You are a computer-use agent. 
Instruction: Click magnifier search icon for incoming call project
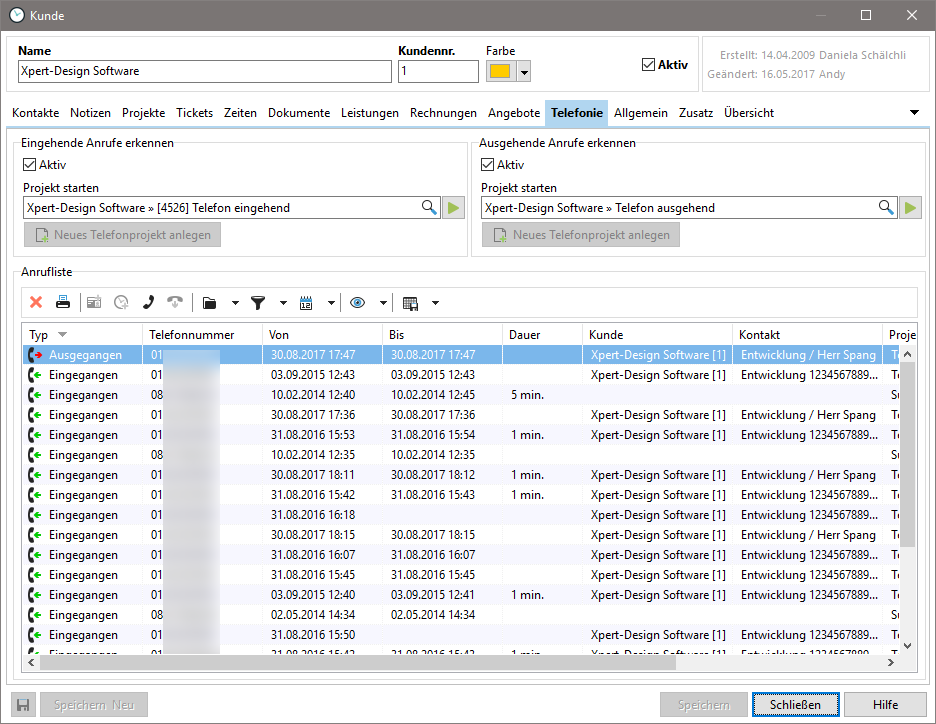(429, 208)
